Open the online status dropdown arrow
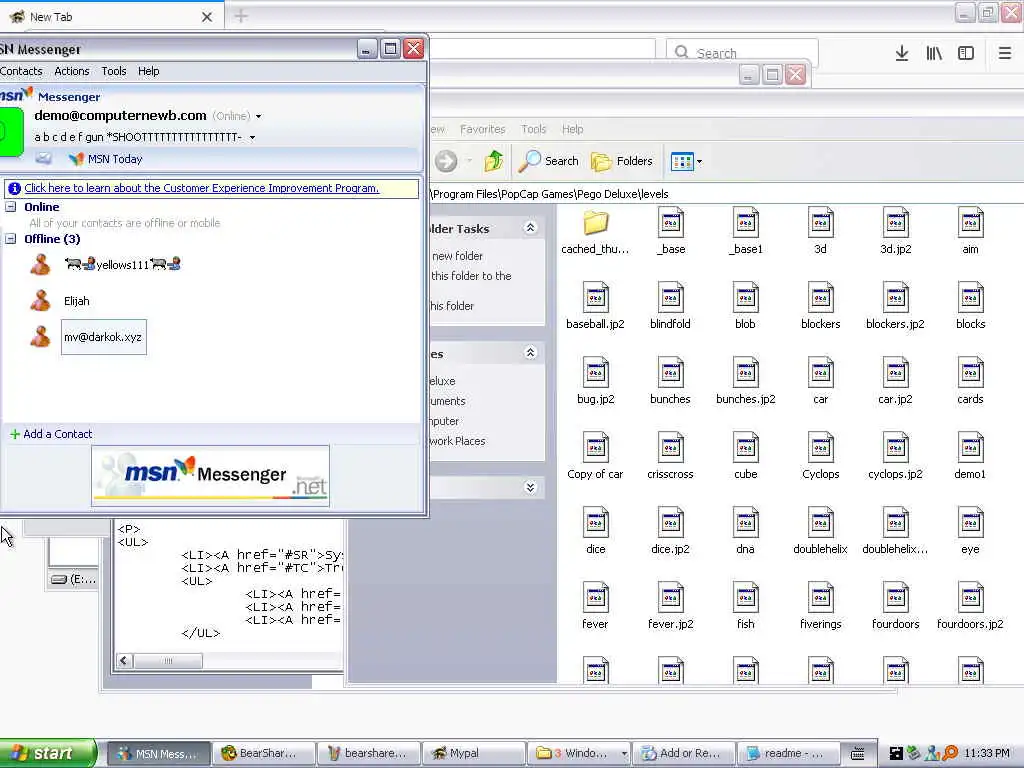The image size is (1024, 768). (259, 116)
